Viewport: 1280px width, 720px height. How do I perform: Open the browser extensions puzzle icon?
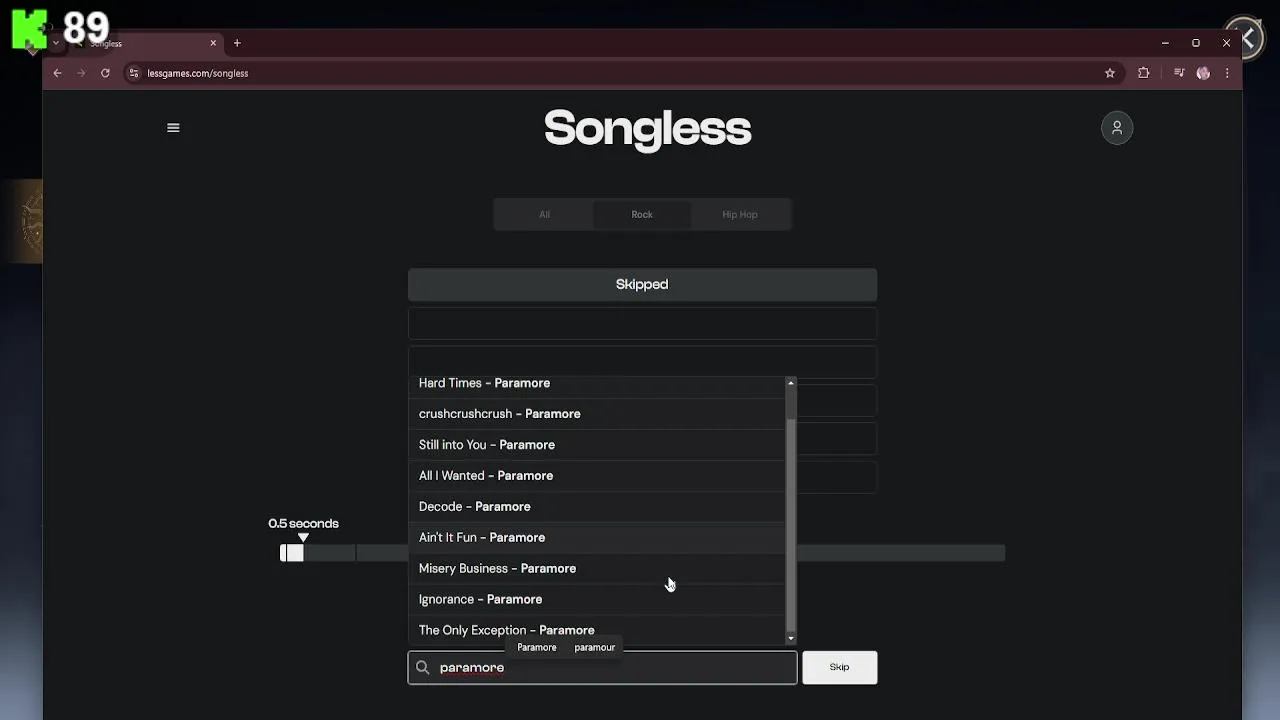click(x=1144, y=73)
